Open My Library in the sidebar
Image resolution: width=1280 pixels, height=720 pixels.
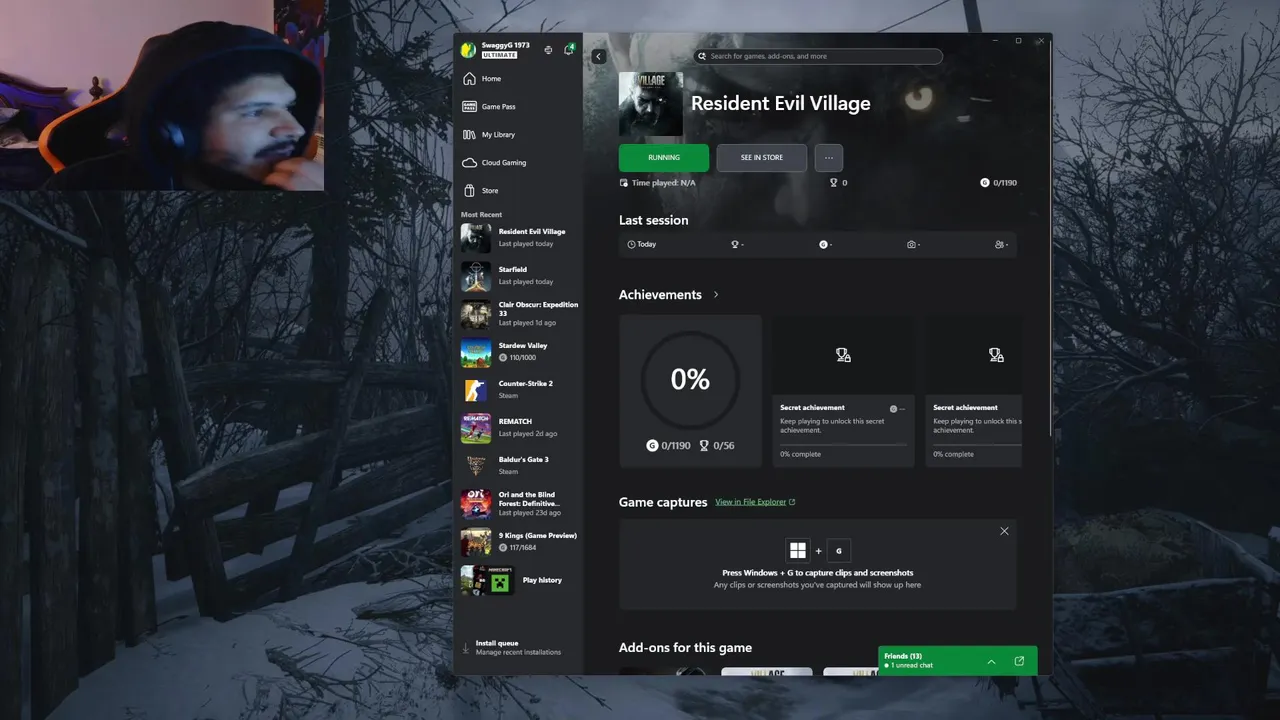point(518,135)
